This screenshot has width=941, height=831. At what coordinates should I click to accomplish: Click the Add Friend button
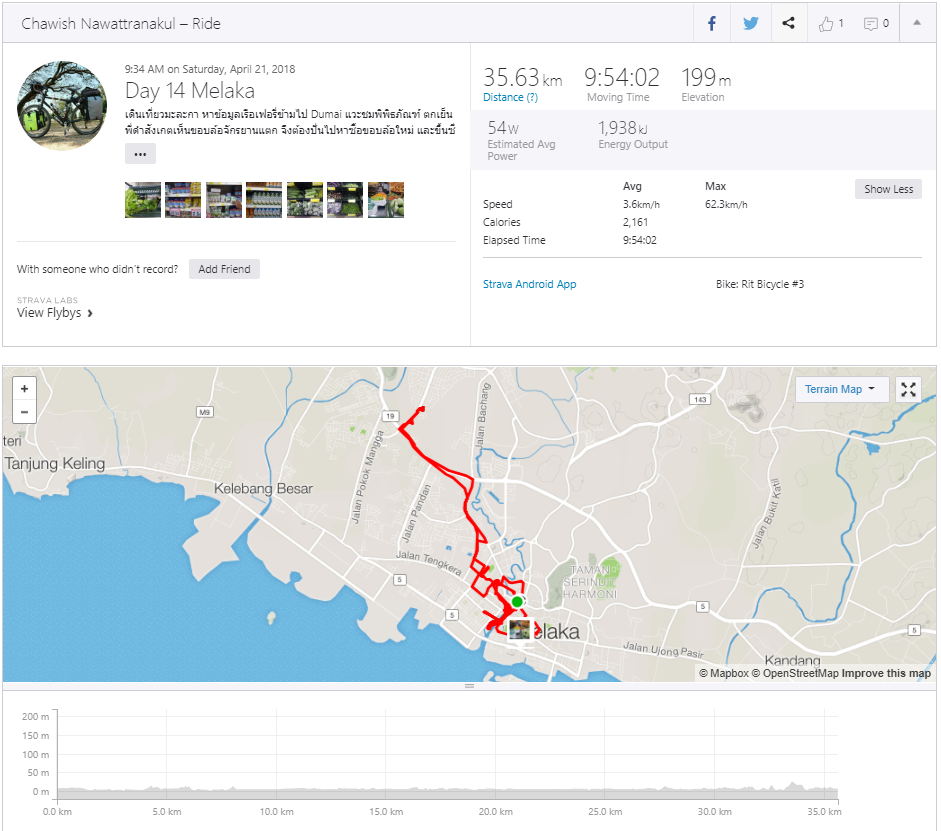tap(224, 269)
